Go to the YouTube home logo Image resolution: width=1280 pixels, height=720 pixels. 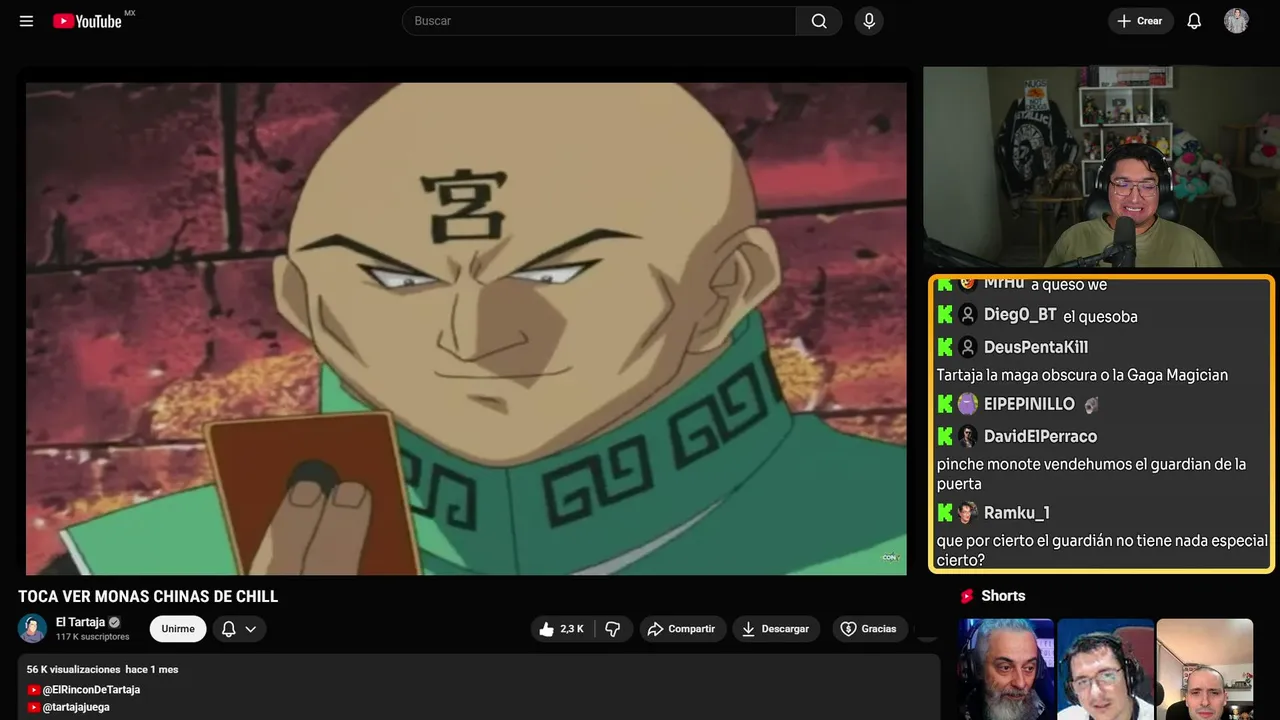tap(88, 21)
